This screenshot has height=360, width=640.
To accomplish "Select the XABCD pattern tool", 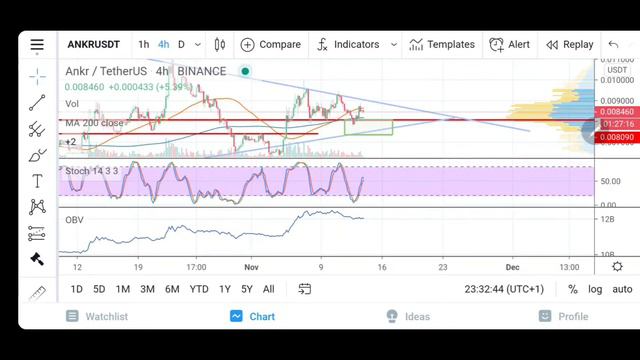I will pyautogui.click(x=37, y=207).
